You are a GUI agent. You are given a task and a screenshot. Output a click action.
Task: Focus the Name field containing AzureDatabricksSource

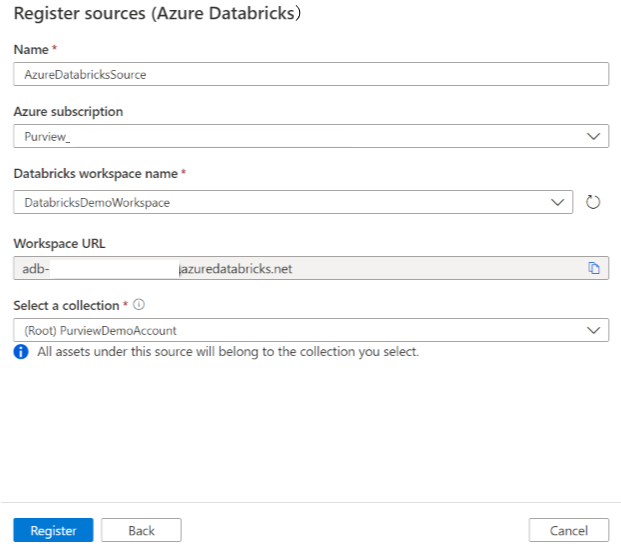(x=310, y=74)
